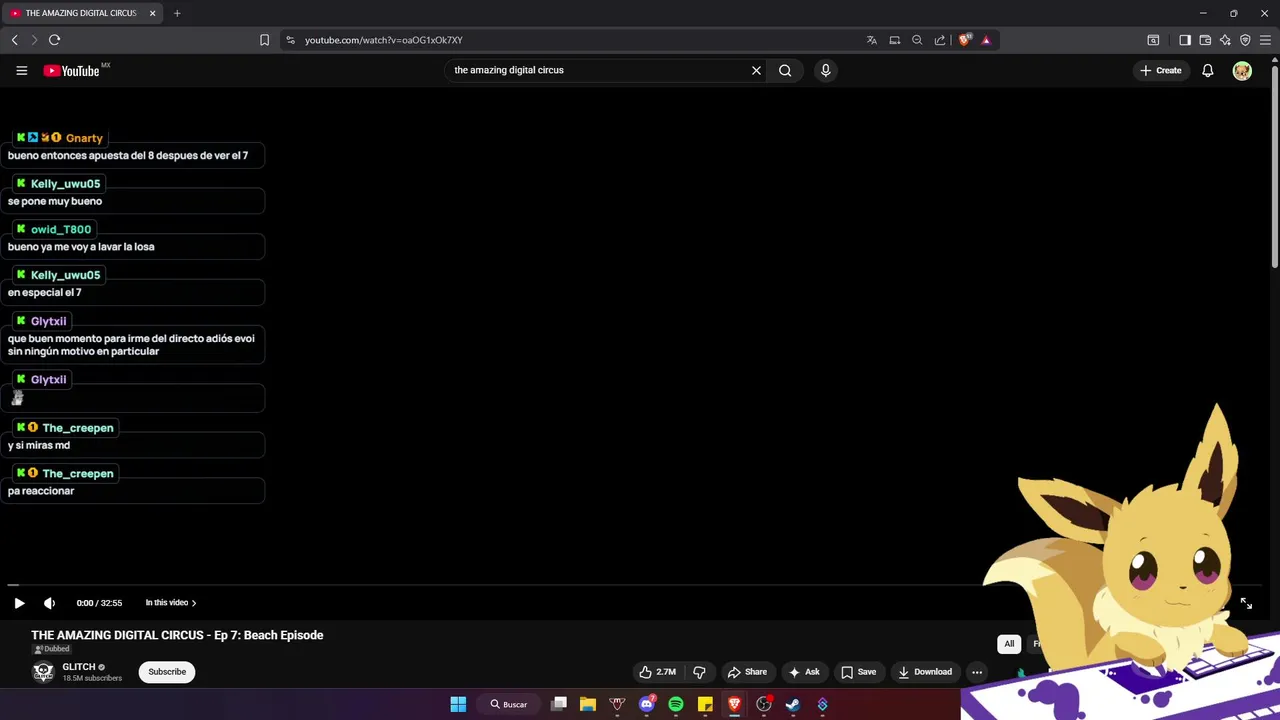Start voice search with the microphone
This screenshot has height=720, width=1280.
tap(825, 70)
